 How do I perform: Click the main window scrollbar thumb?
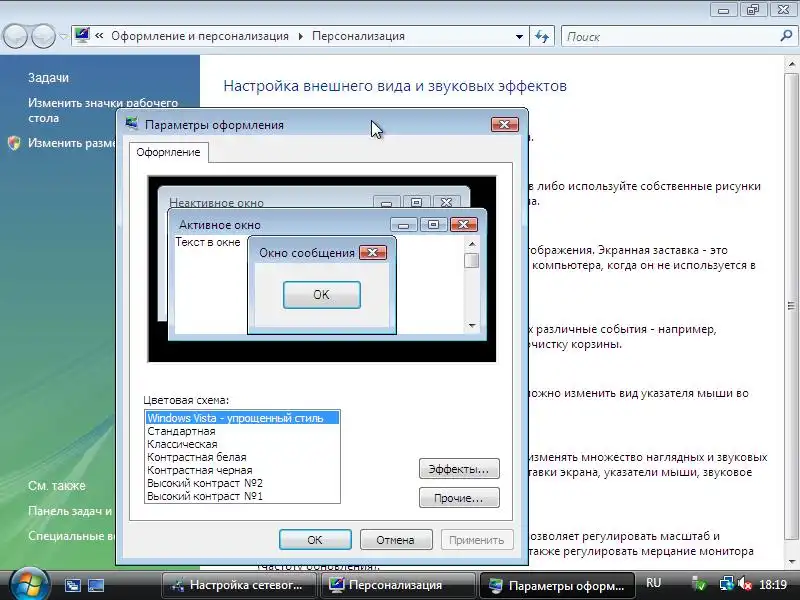792,305
